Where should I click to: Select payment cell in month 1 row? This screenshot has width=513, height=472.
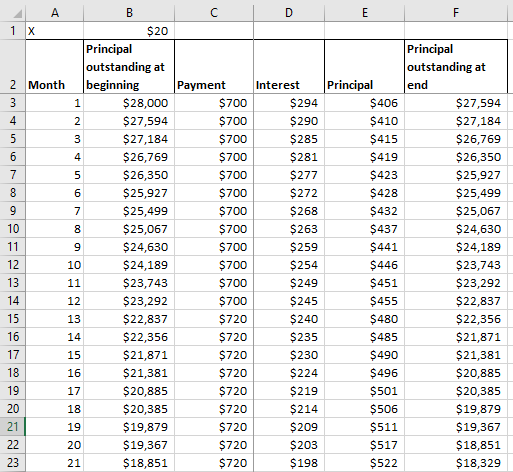pos(214,103)
